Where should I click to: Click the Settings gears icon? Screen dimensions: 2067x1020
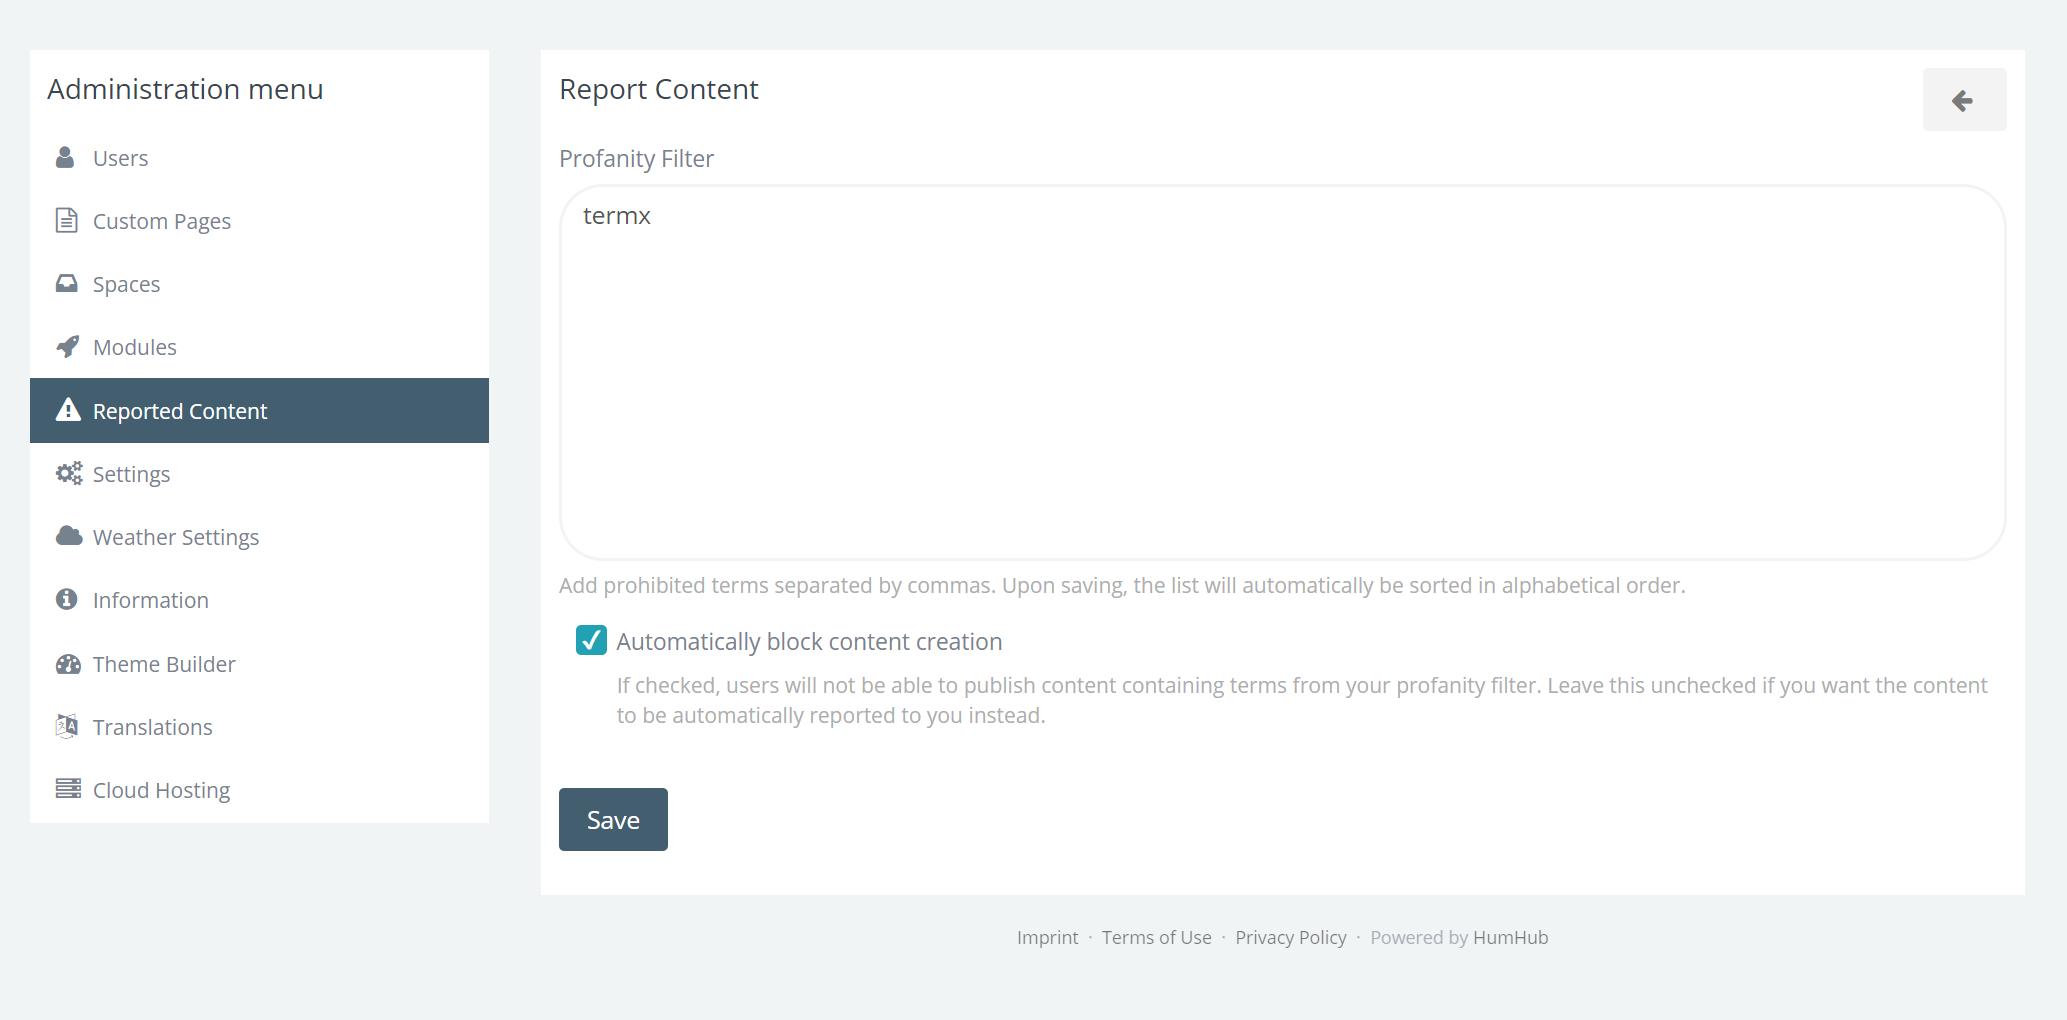pos(68,474)
